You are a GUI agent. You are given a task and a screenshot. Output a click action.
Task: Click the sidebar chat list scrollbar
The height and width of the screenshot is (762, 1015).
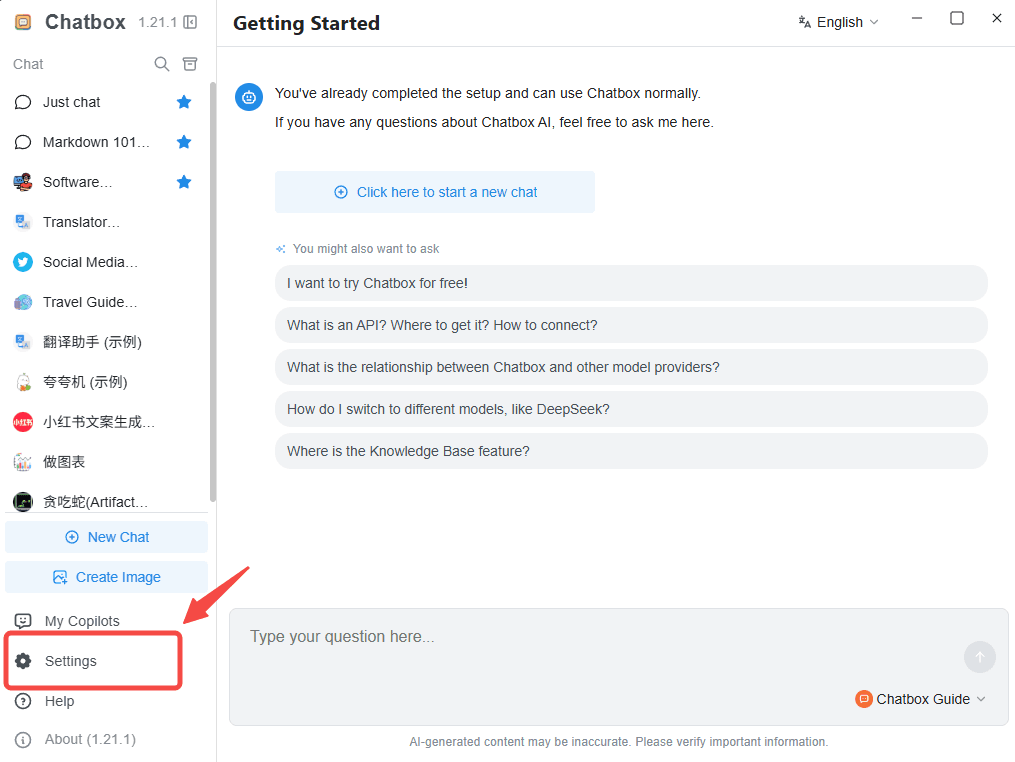[x=213, y=291]
